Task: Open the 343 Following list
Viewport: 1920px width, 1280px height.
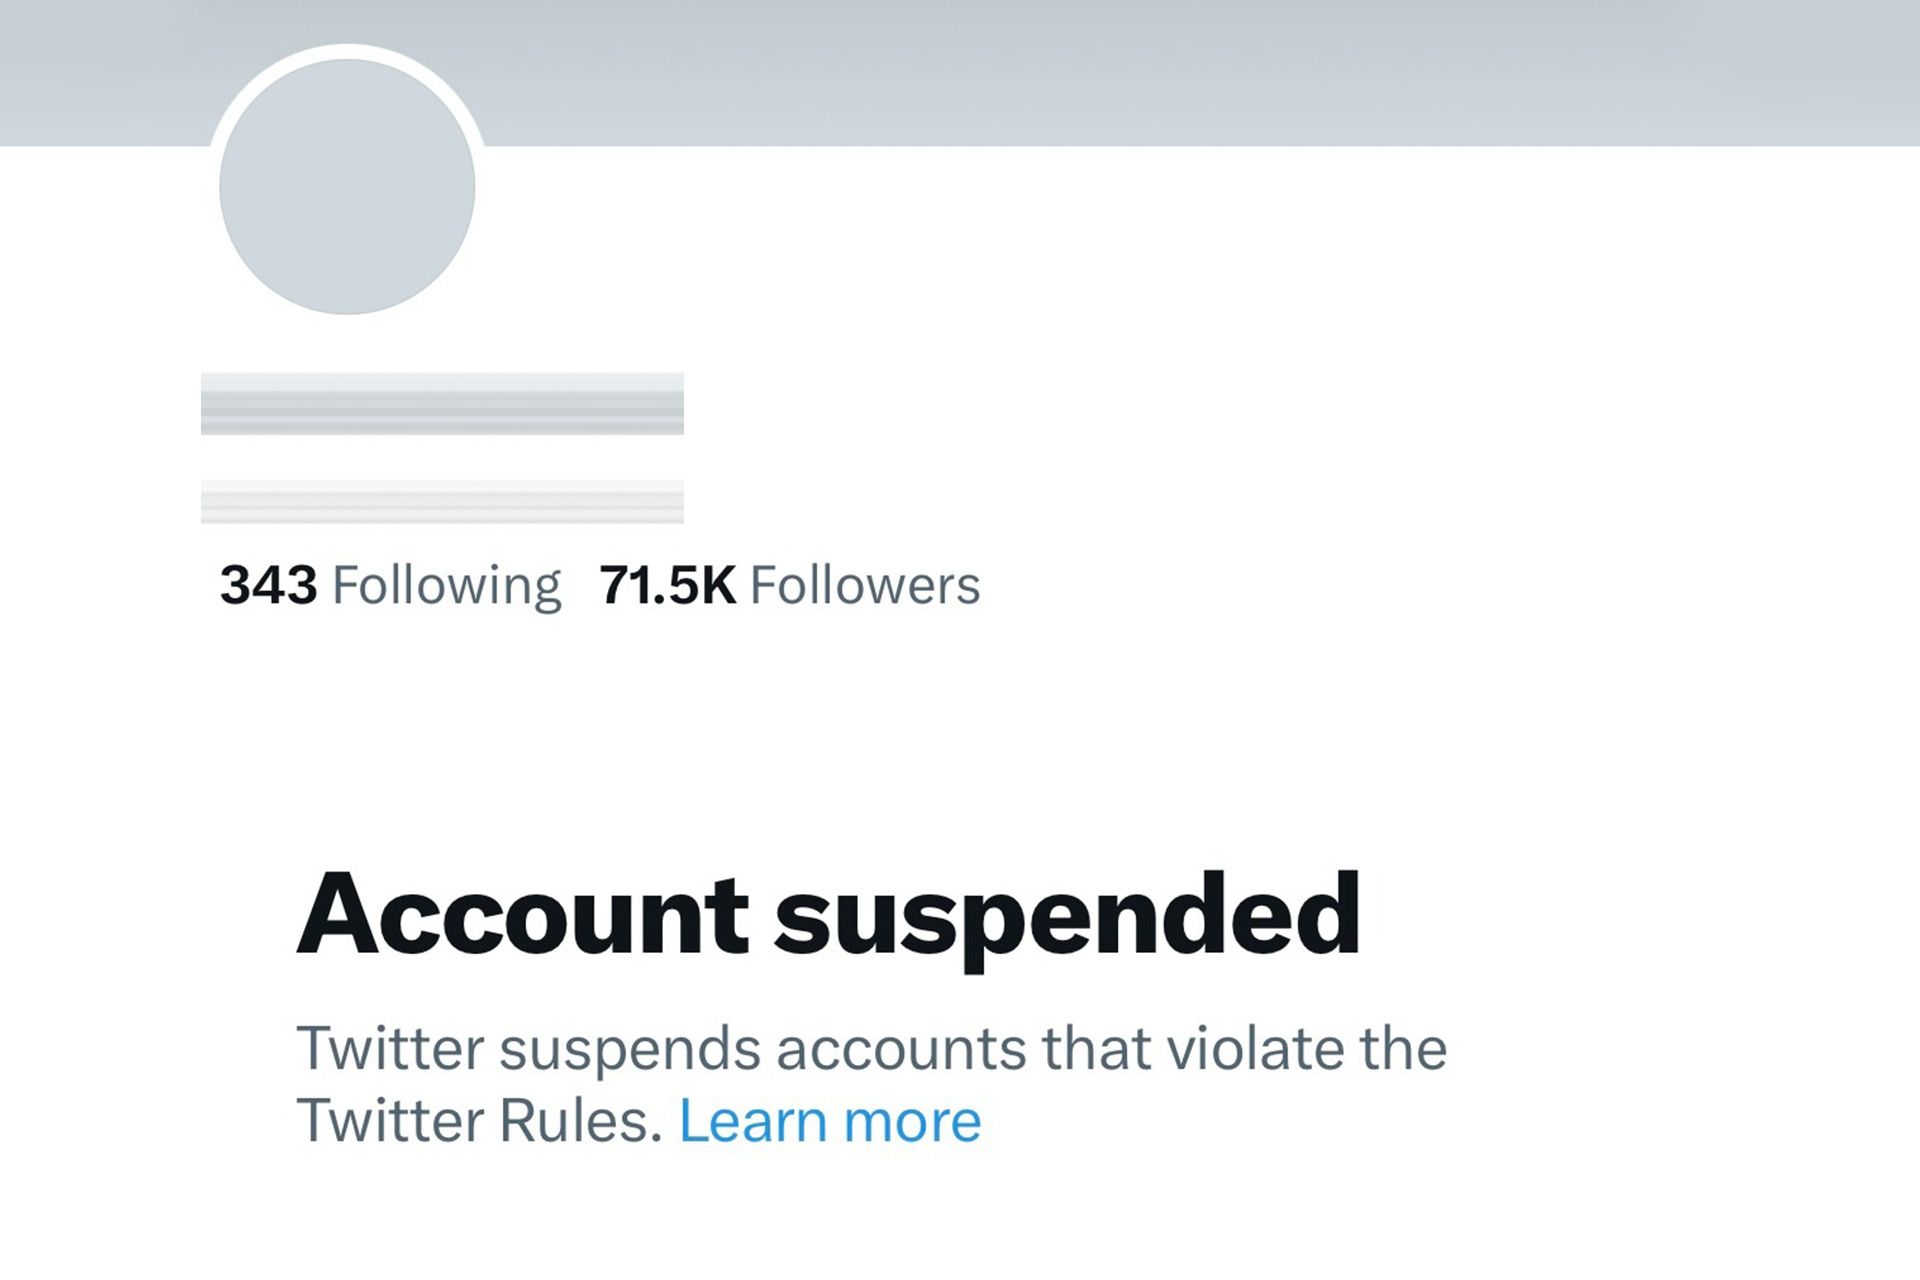Action: [x=390, y=586]
